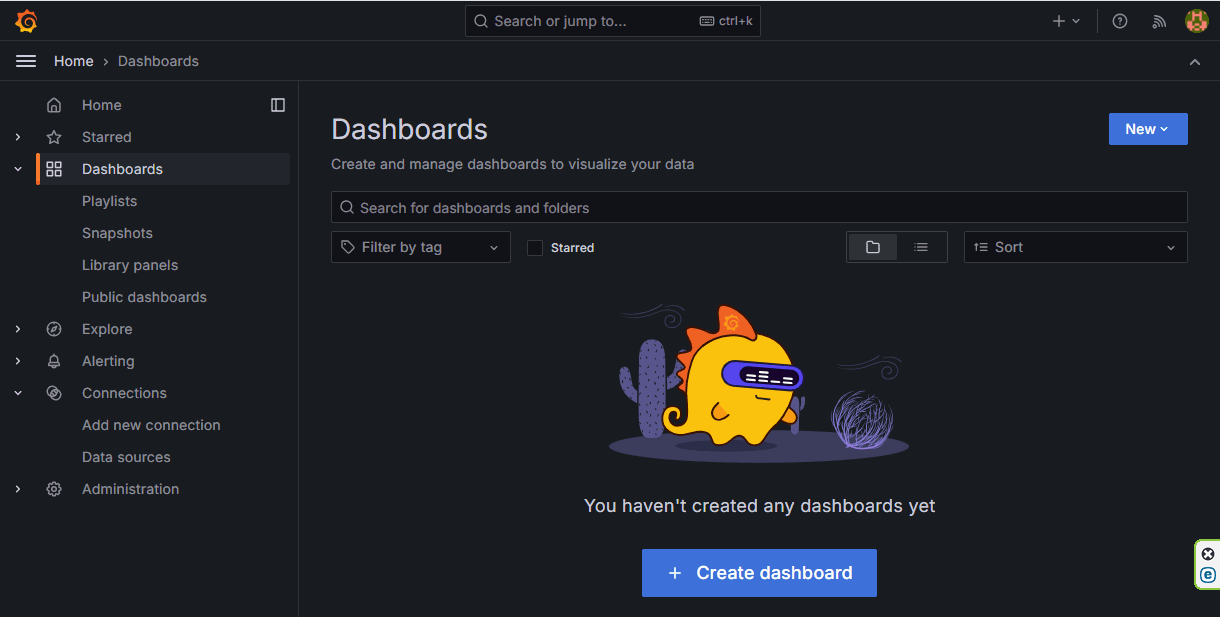1220x617 pixels.
Task: Open the news feed RSS icon
Action: (1159, 21)
